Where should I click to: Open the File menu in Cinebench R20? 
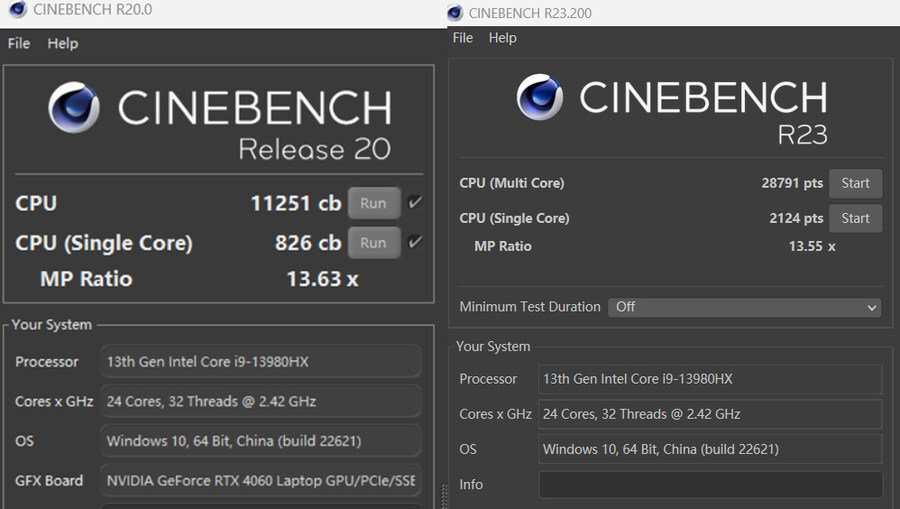point(19,43)
